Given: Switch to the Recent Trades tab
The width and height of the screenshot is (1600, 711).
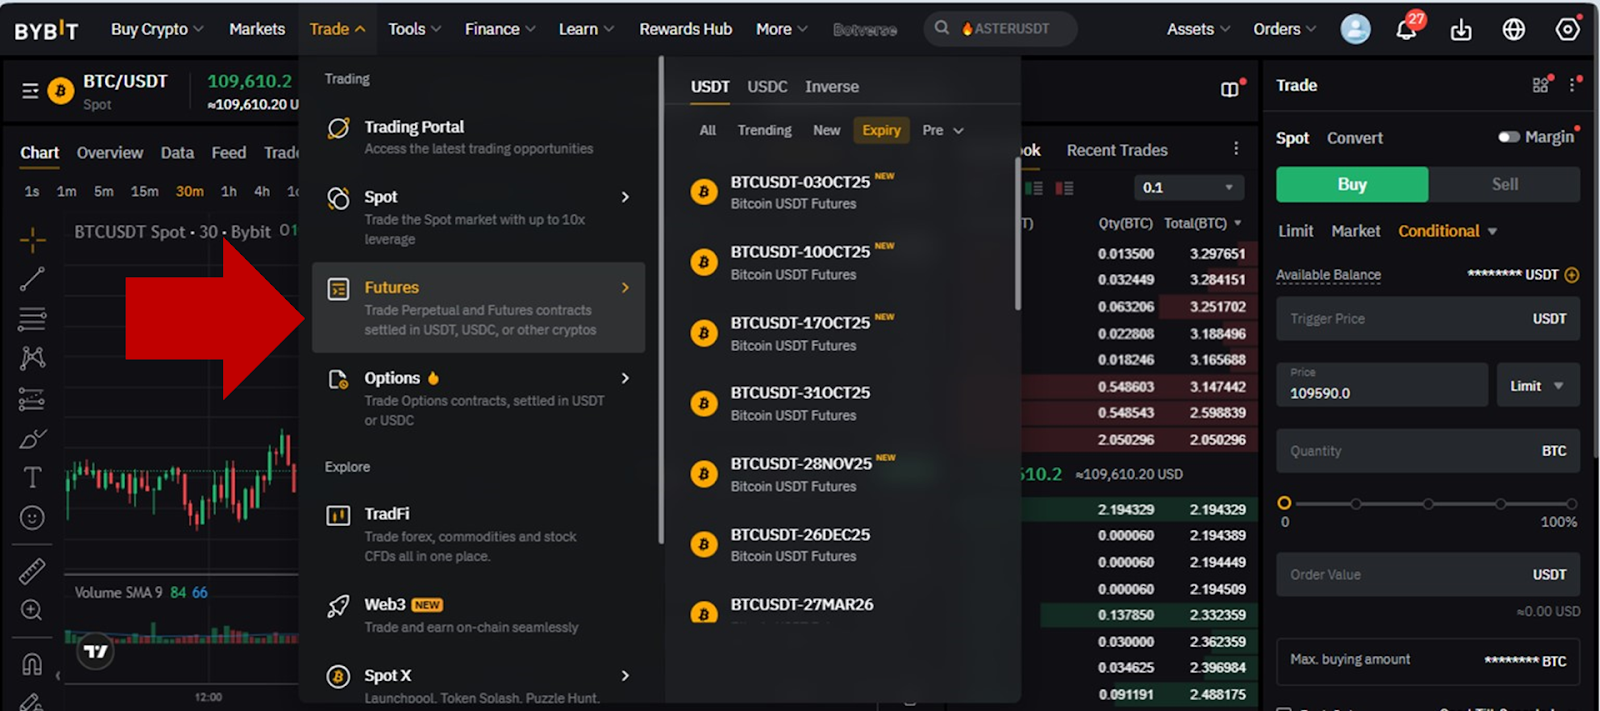Looking at the screenshot, I should [1117, 150].
